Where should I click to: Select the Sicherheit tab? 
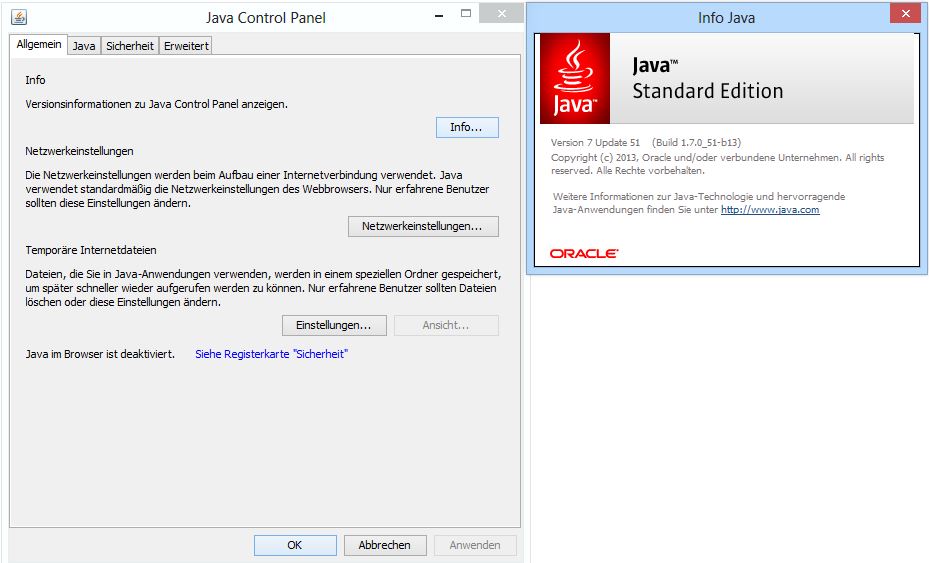pyautogui.click(x=130, y=46)
